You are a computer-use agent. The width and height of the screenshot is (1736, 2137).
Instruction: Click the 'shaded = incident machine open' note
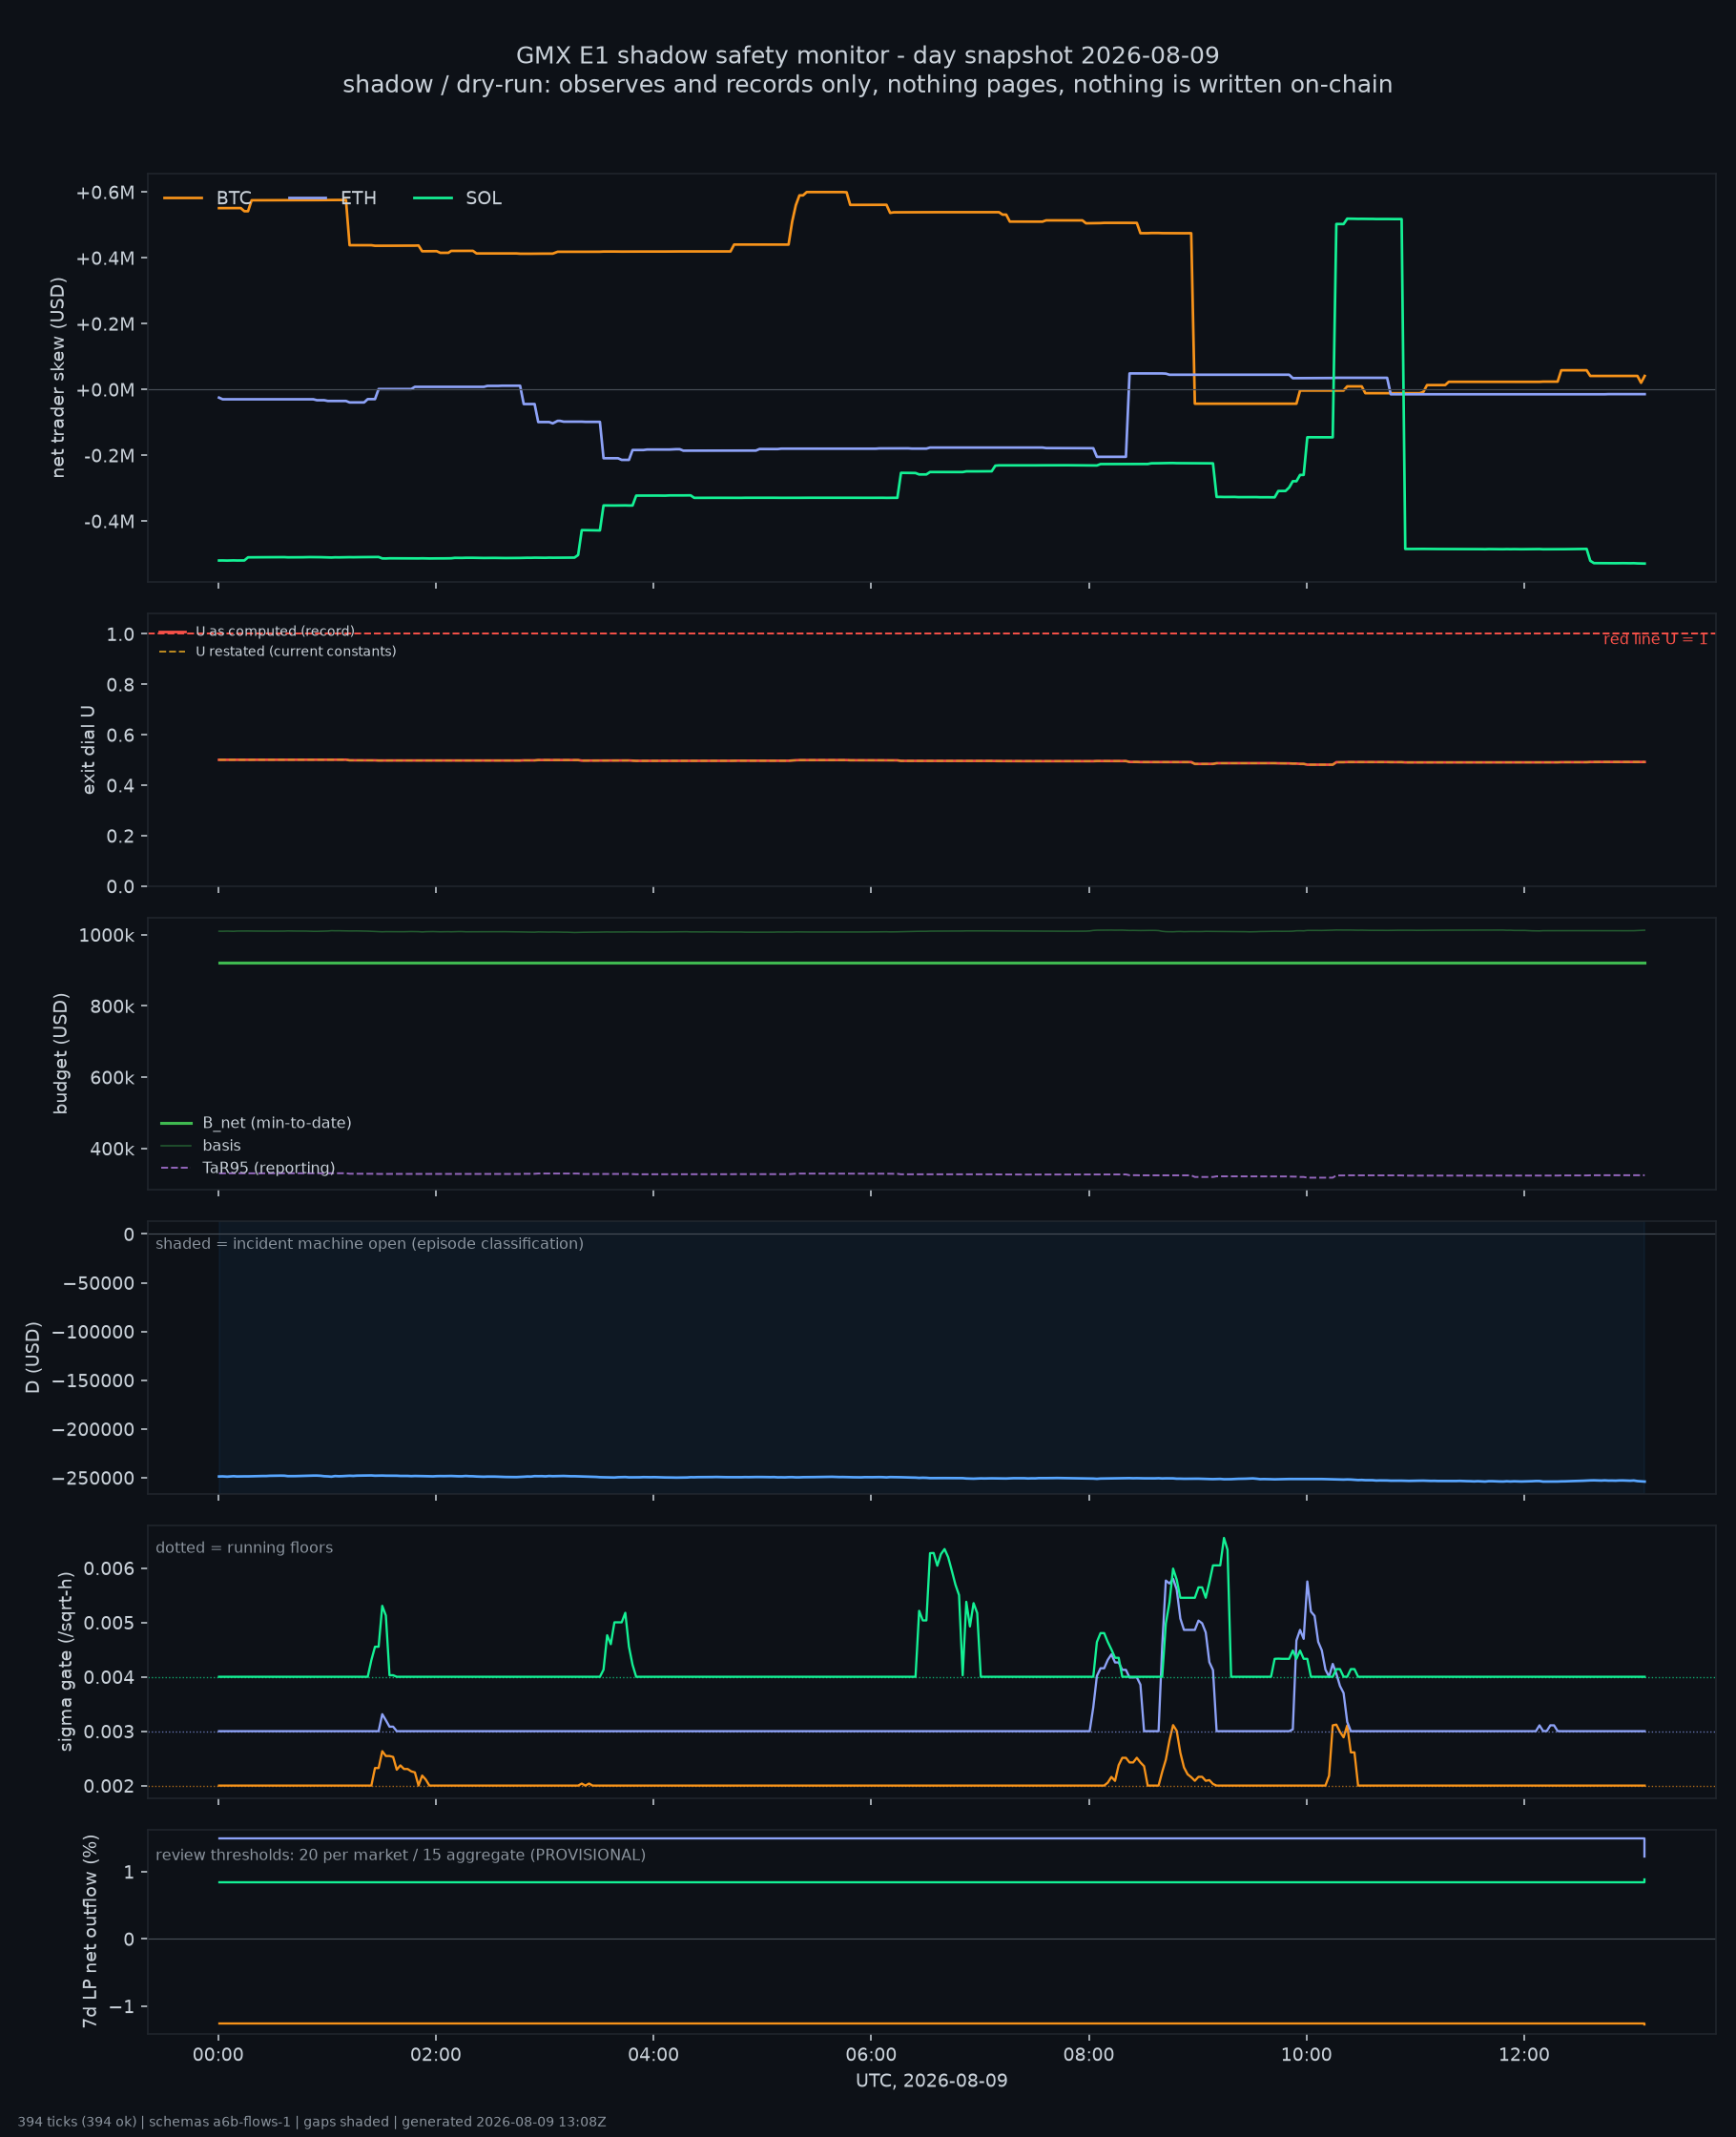369,1243
